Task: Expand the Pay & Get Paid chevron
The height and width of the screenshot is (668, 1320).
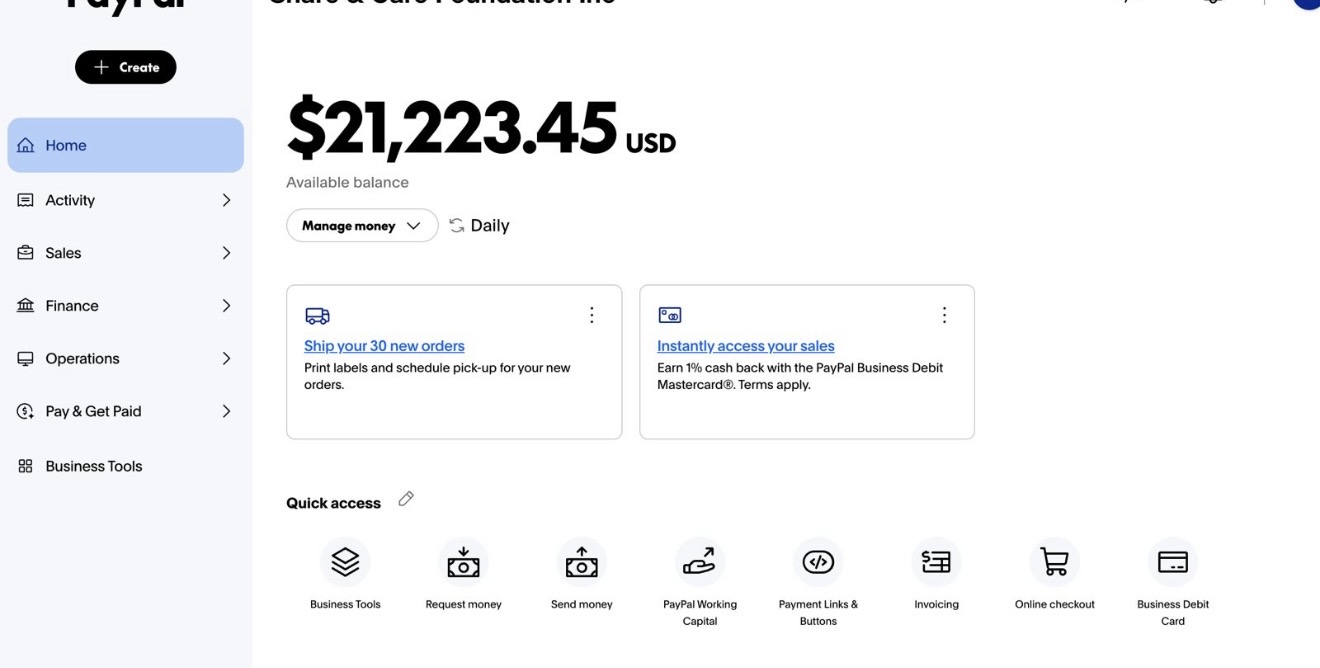Action: [226, 411]
